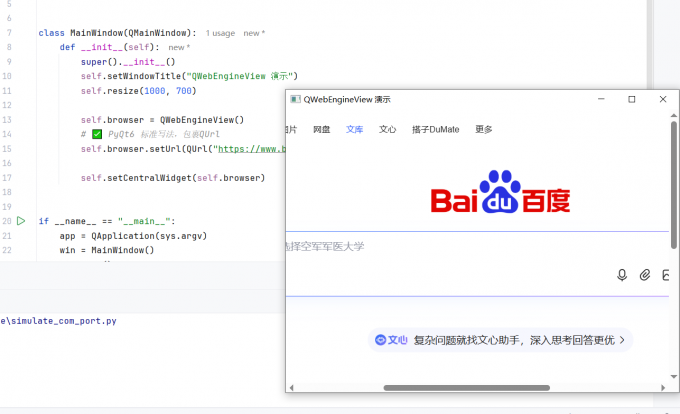
Task: Click 'app = QApplication(sys.argv)' text
Action: 133,236
